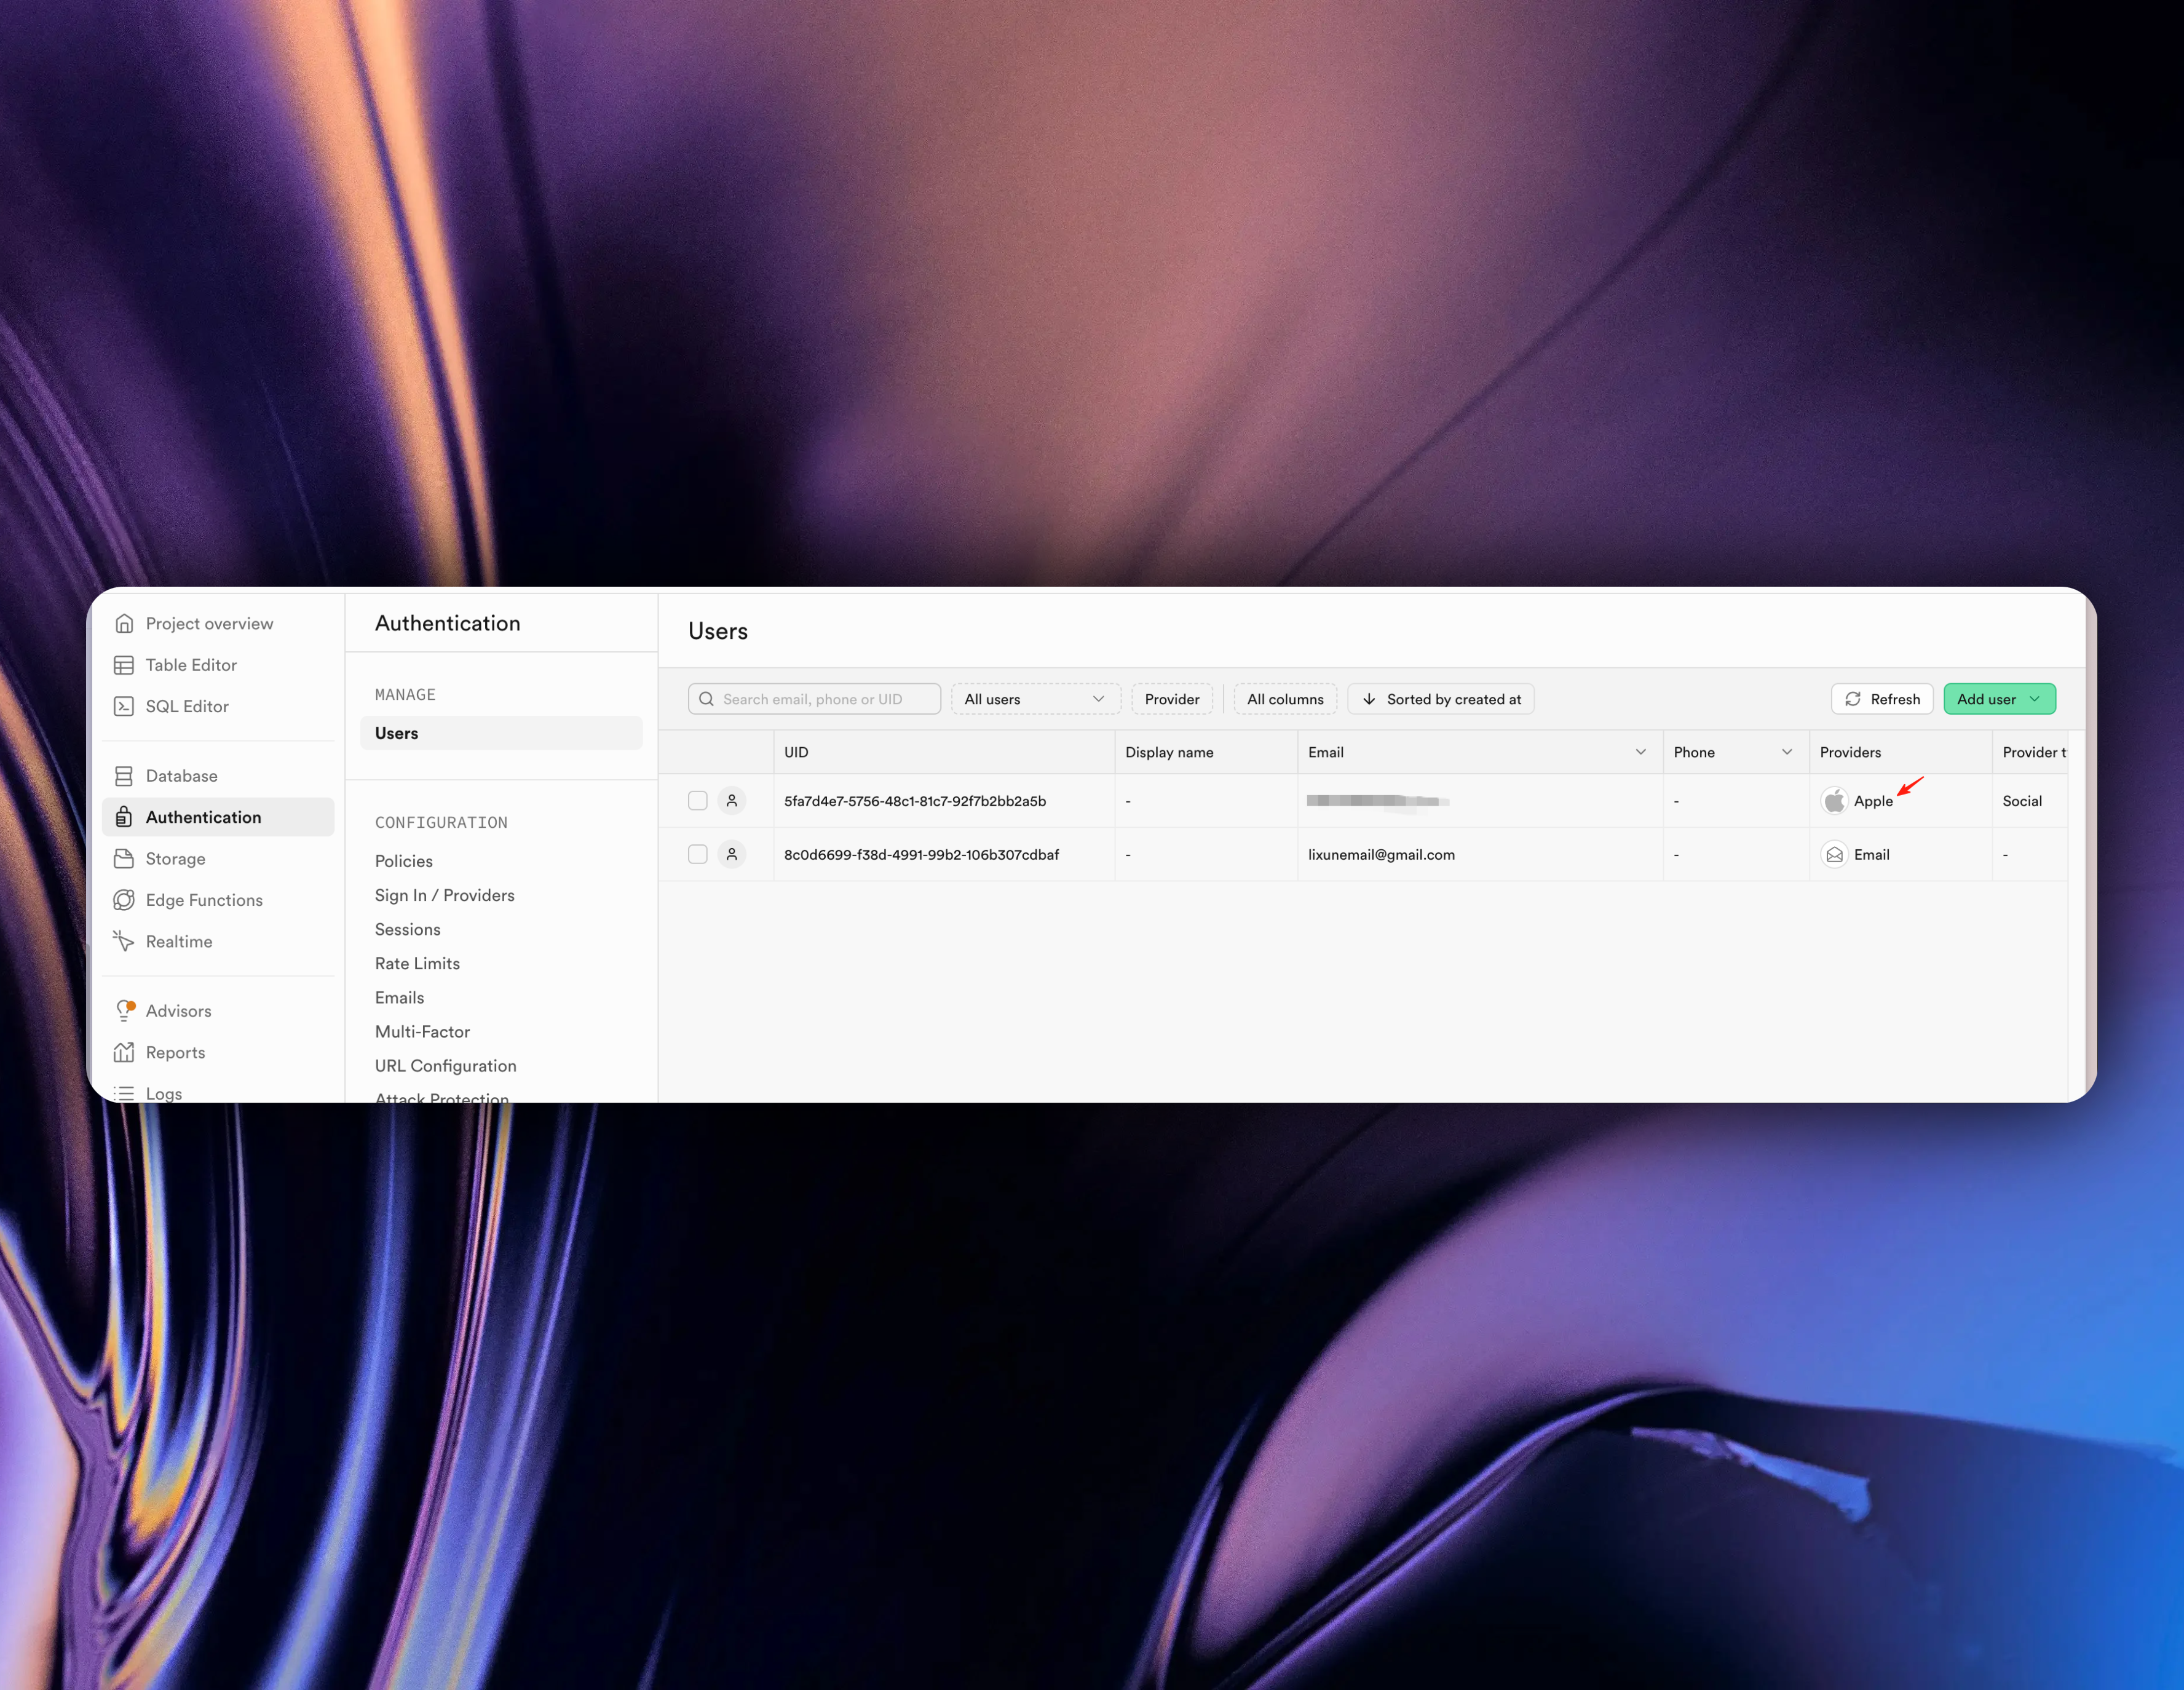
Task: Click Sorted by created at button
Action: 1441,699
